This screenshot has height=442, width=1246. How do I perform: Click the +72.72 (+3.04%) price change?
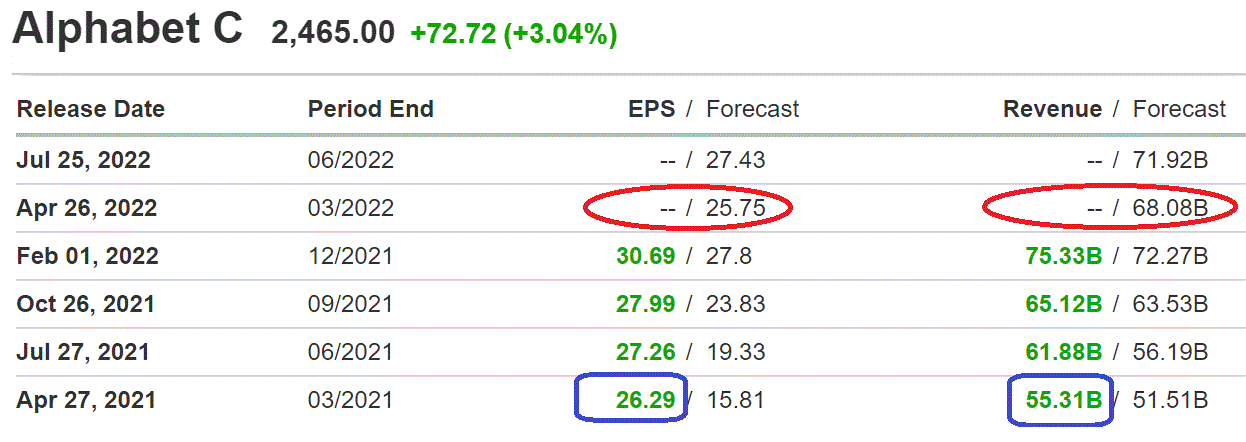pos(513,33)
